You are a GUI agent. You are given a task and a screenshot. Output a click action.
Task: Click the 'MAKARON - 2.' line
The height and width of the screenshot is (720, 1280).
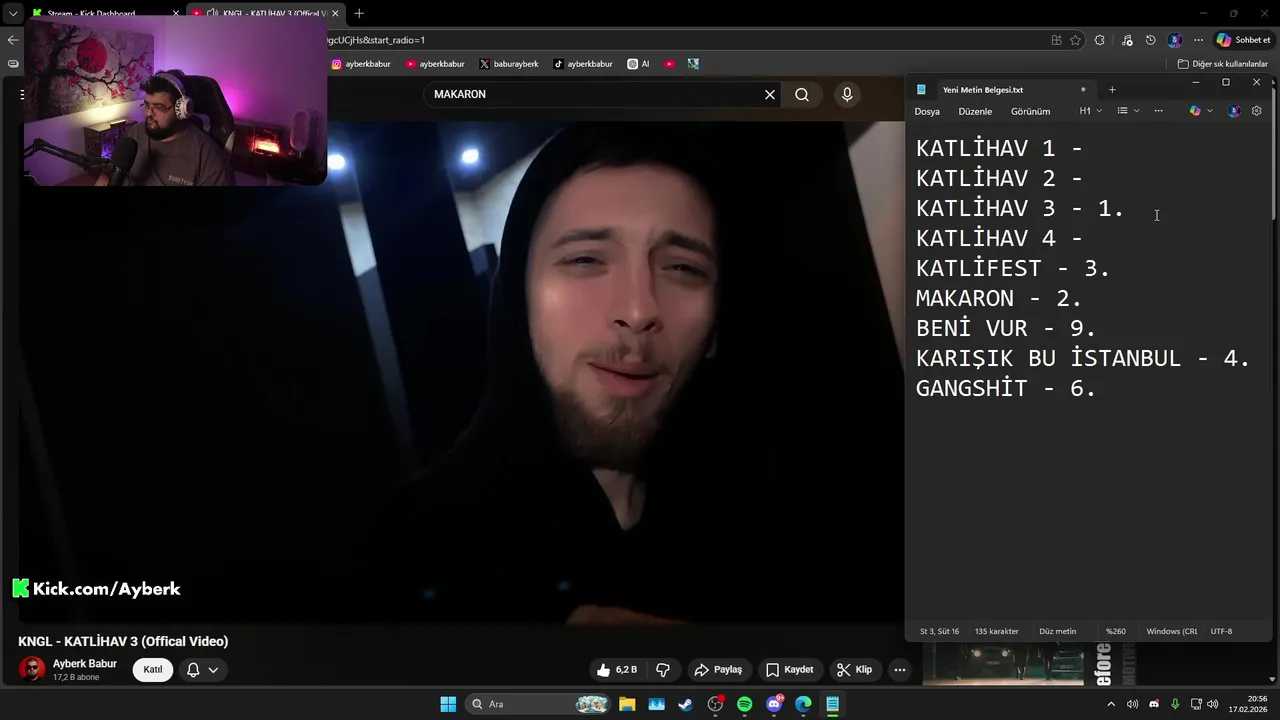(999, 298)
